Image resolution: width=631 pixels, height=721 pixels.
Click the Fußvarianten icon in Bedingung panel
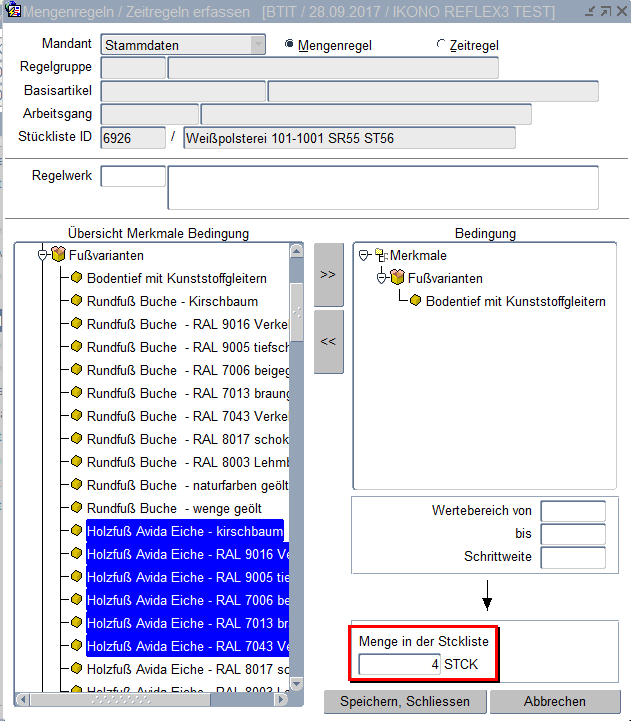[397, 278]
